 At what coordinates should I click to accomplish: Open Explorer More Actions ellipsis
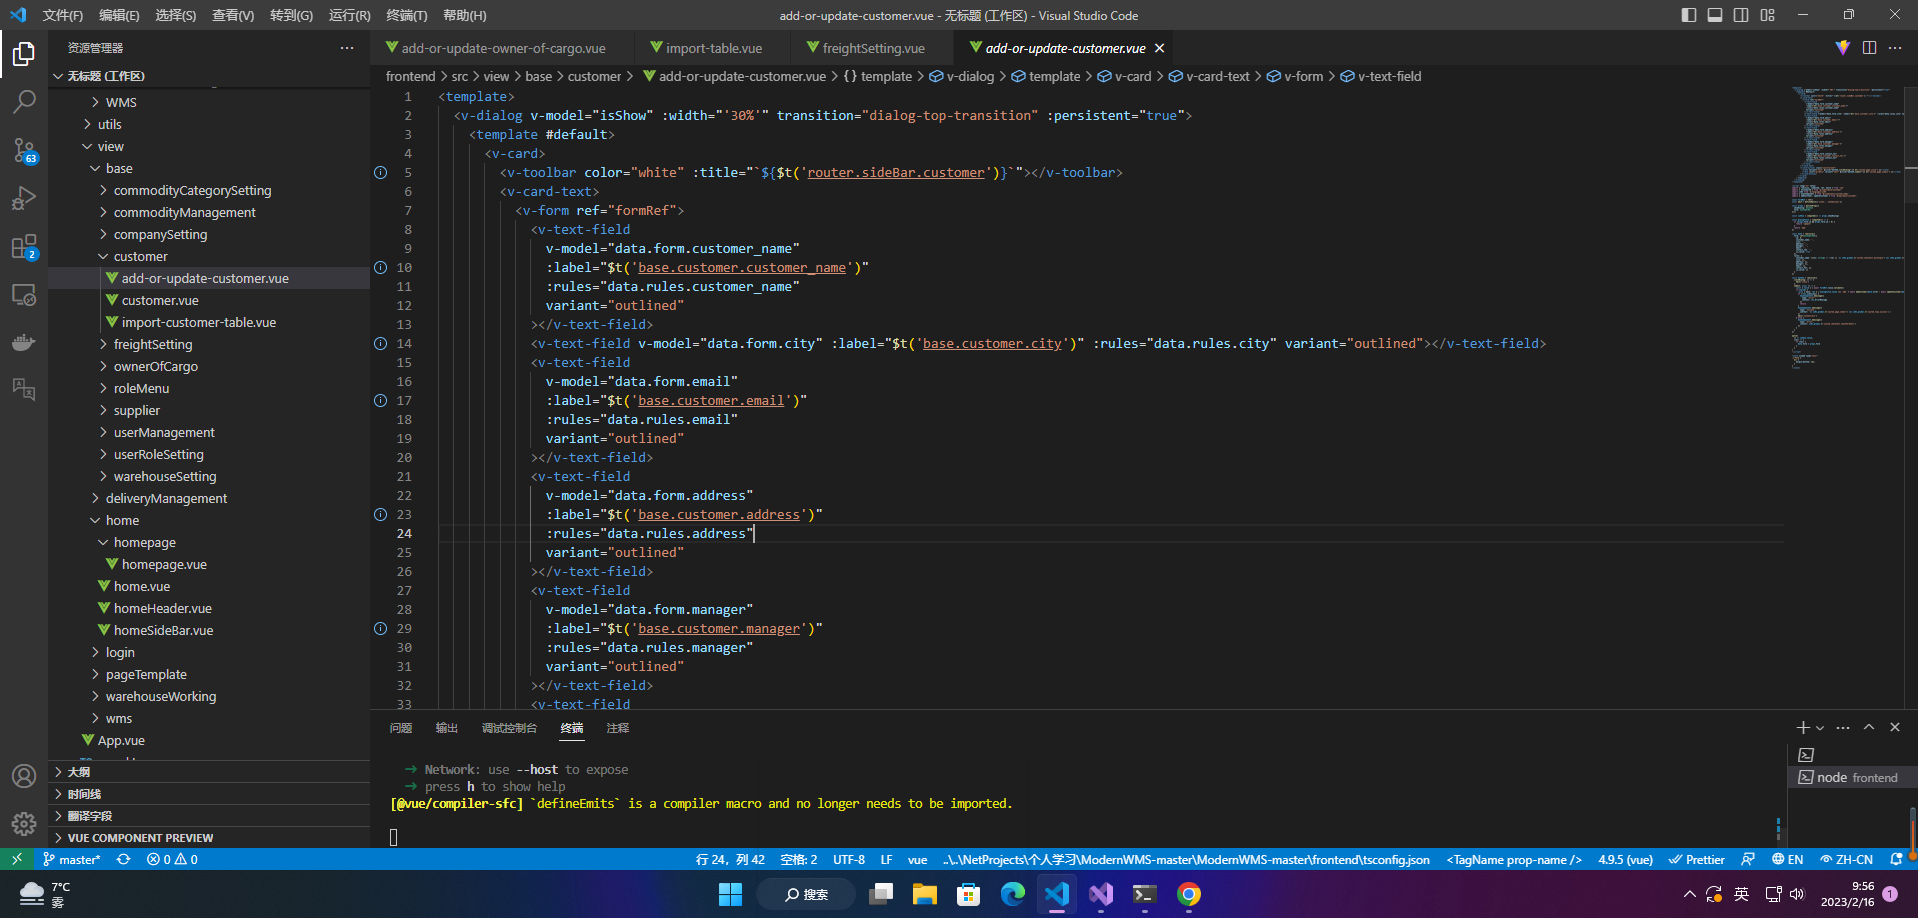pos(347,48)
